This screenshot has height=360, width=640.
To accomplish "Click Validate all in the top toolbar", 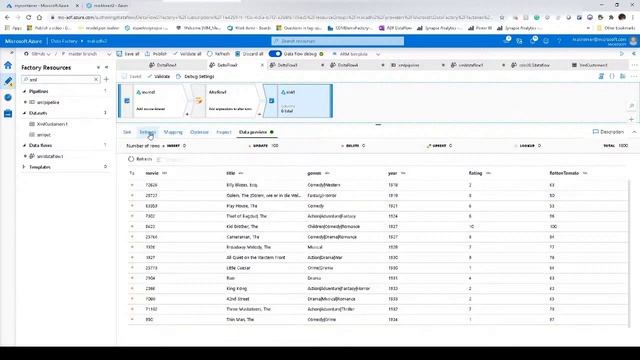I will pos(187,54).
